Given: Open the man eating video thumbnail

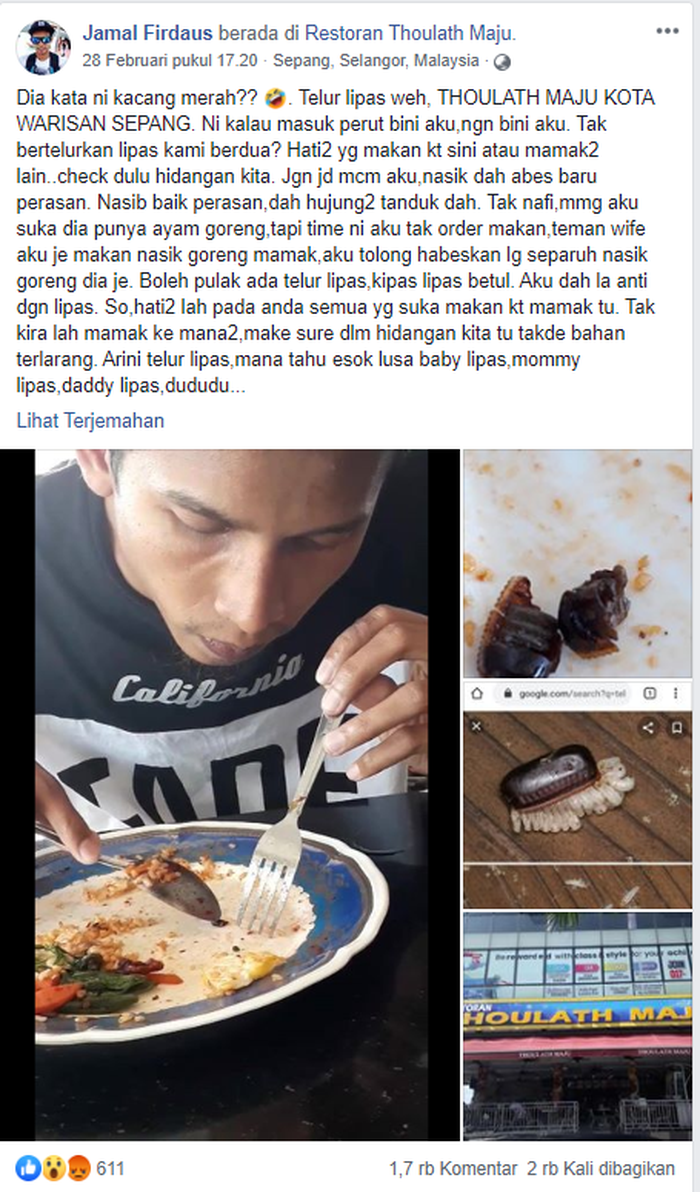Looking at the screenshot, I should [230, 794].
